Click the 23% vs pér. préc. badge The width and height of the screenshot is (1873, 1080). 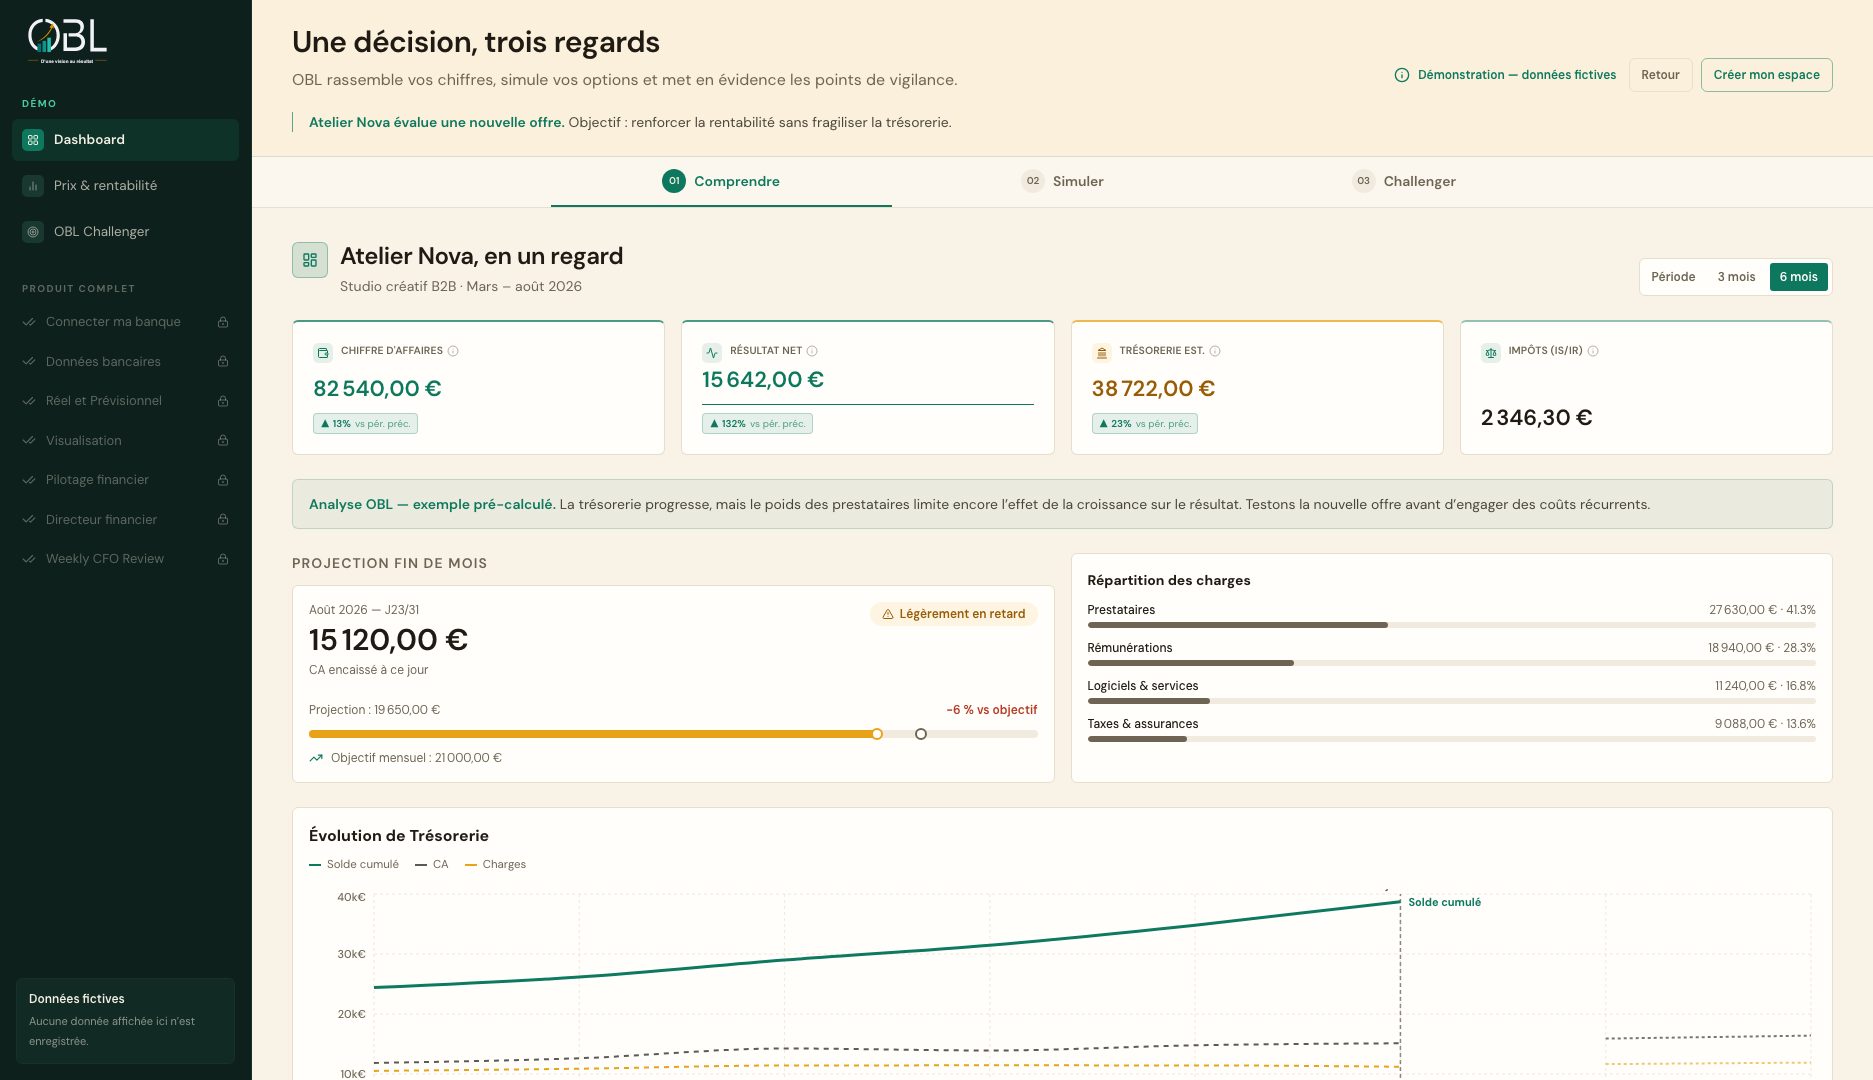(x=1144, y=424)
